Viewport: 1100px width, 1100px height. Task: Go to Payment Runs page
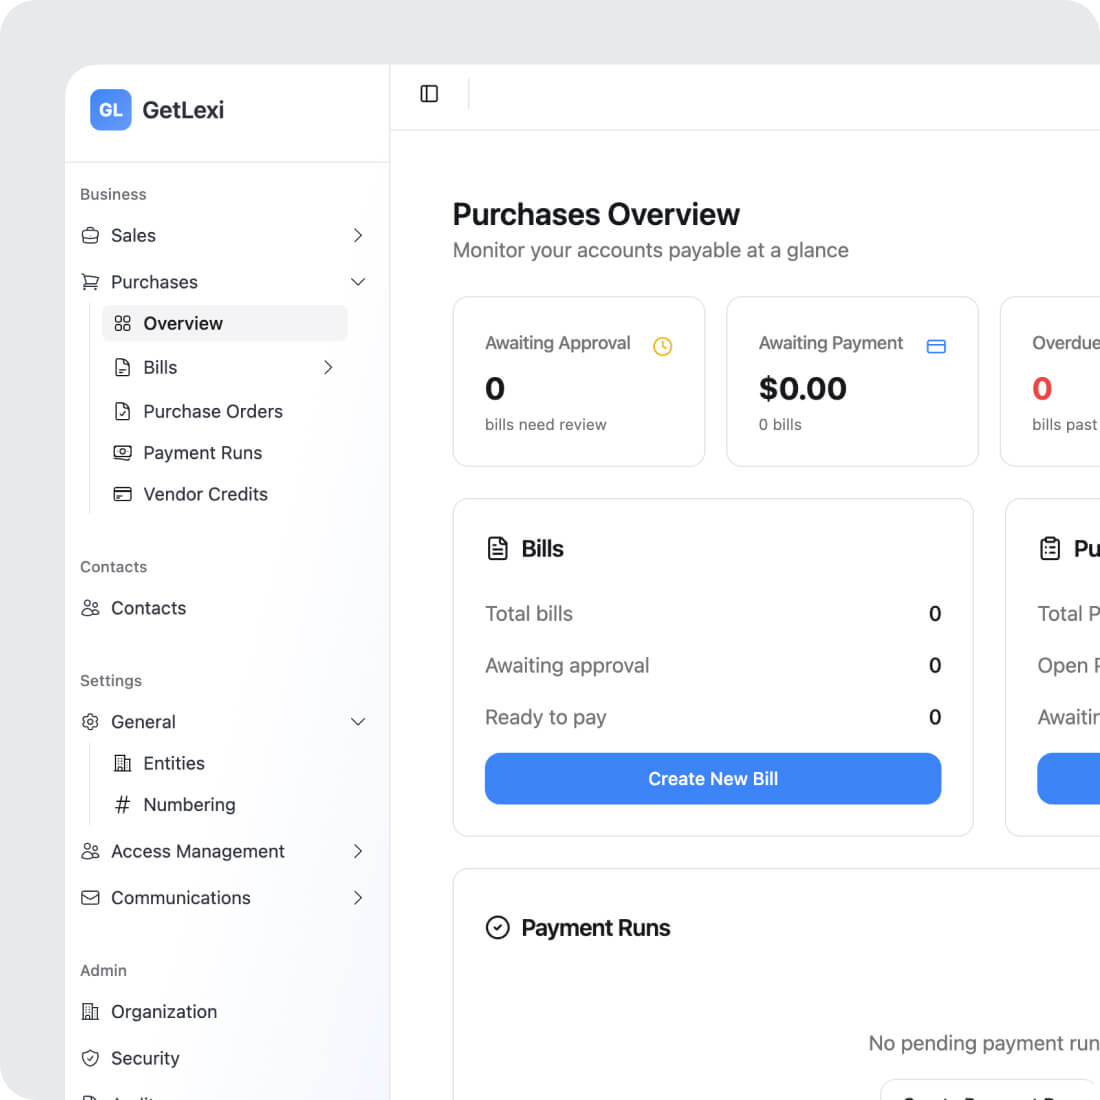tap(202, 453)
